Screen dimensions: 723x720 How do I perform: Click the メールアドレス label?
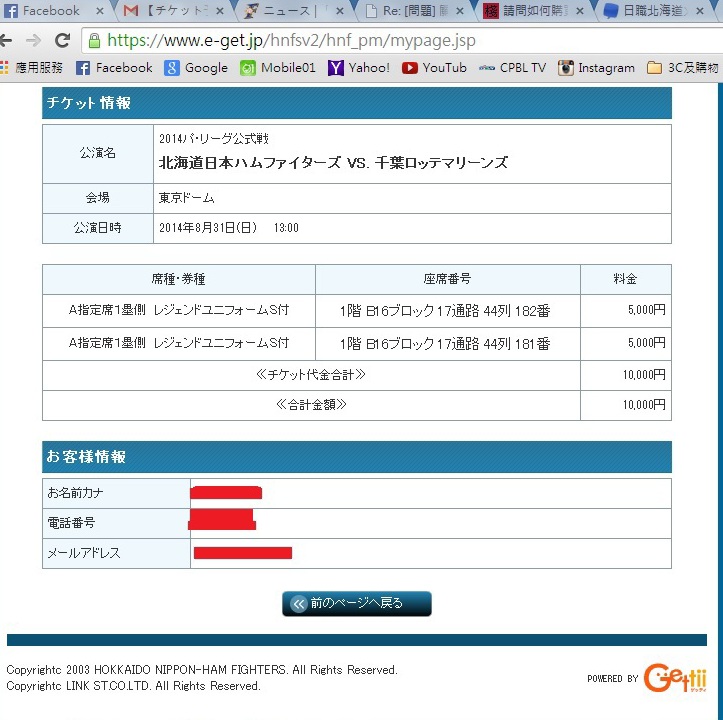click(83, 553)
